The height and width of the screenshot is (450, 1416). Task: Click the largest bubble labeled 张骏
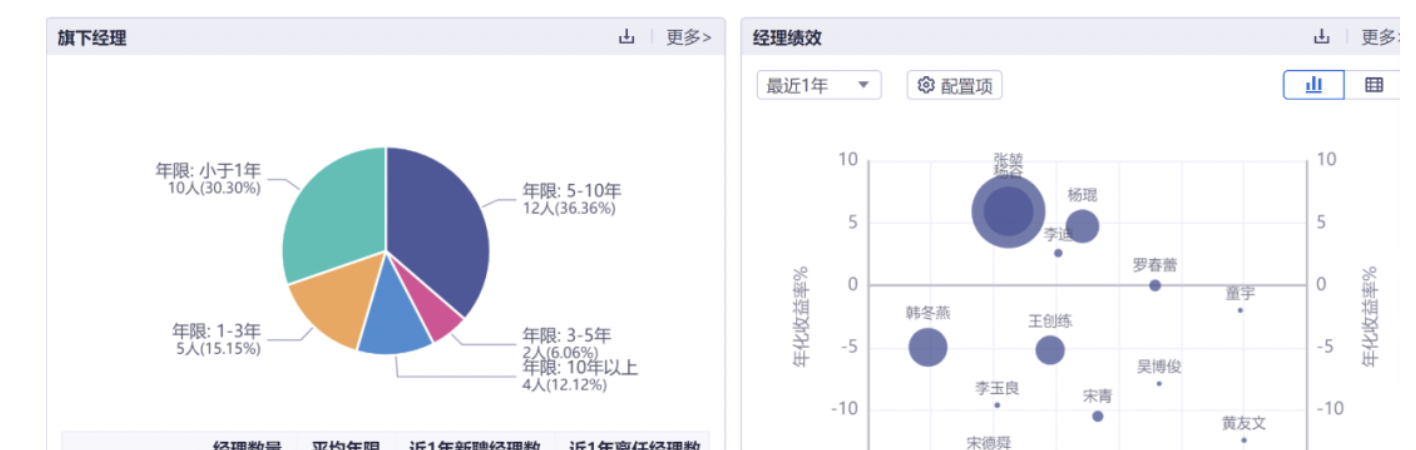tap(1009, 211)
